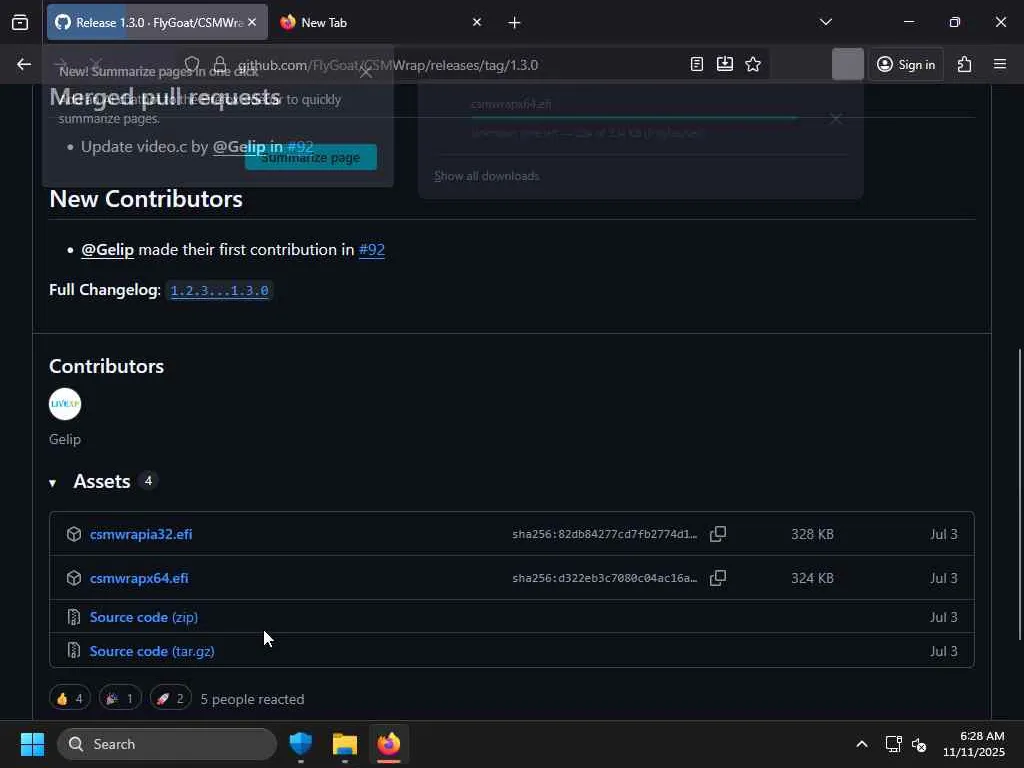
Task: Open File Explorer from taskbar
Action: click(x=345, y=744)
